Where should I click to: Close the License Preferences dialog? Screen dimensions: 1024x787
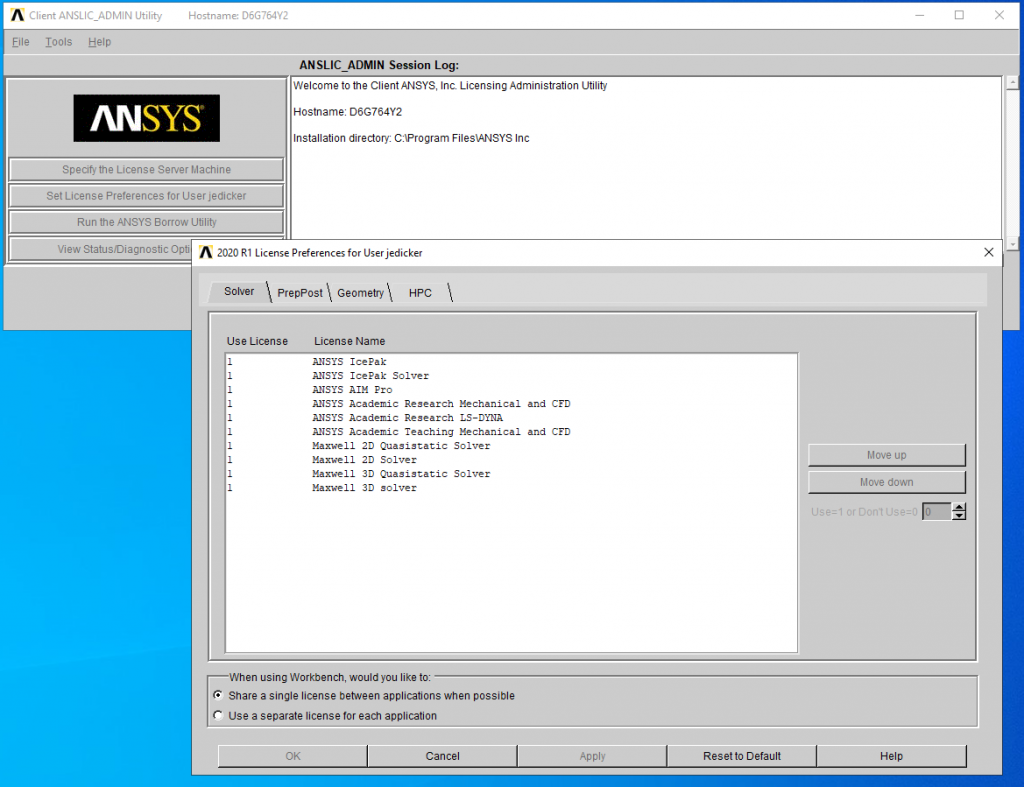click(989, 253)
